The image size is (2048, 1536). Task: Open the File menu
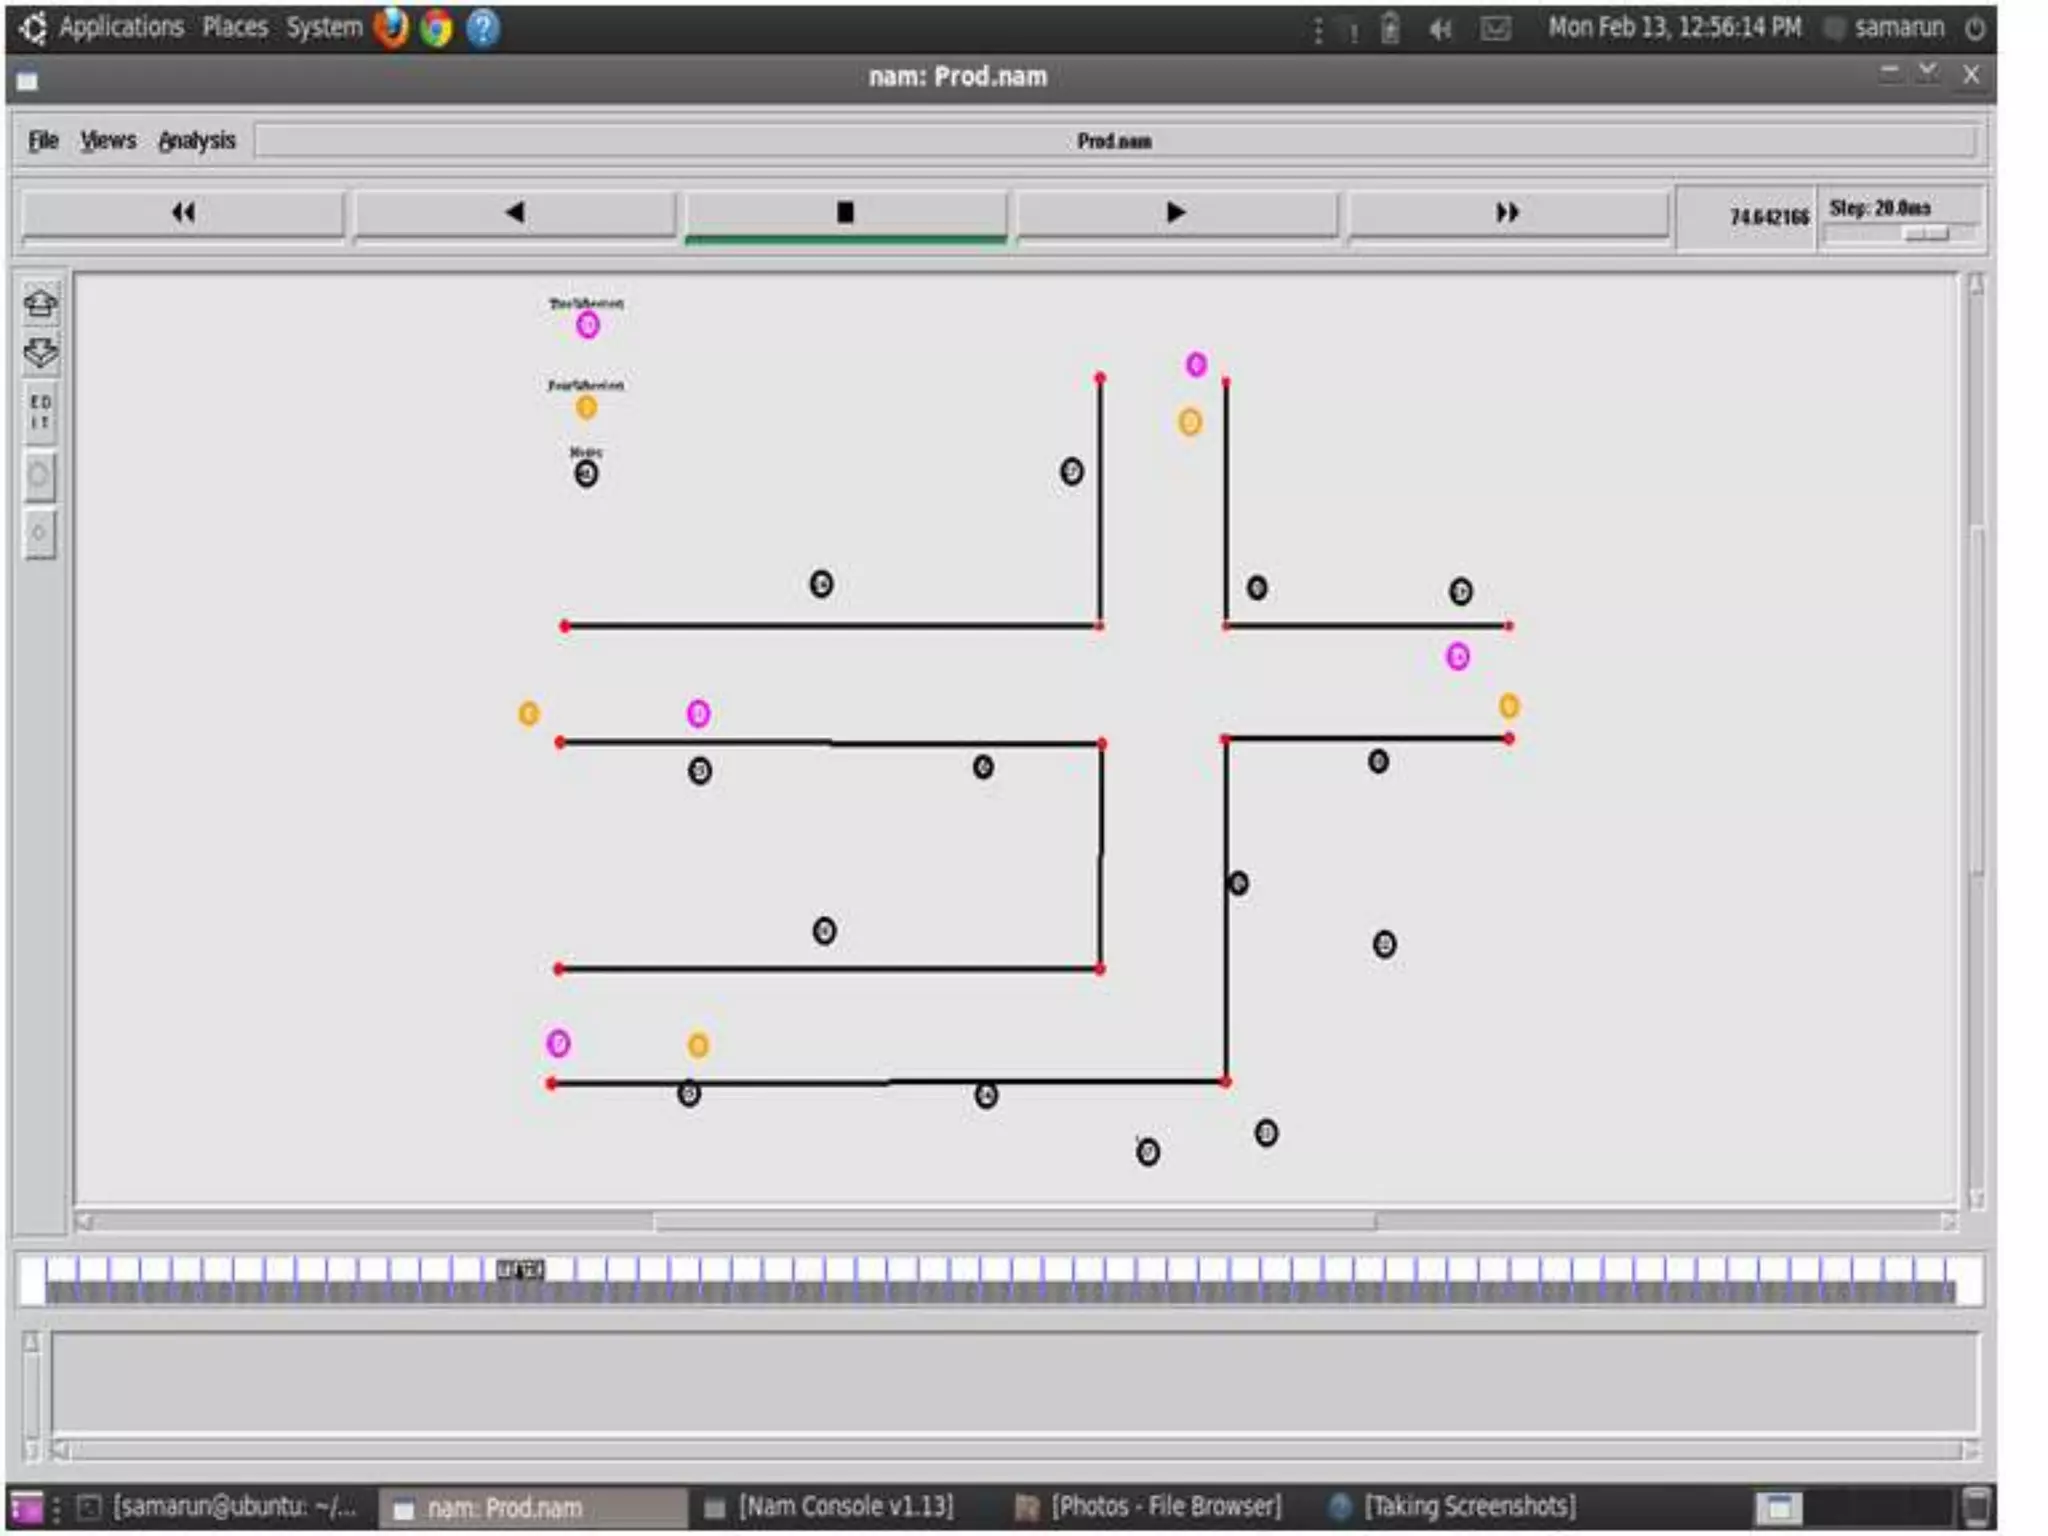click(x=43, y=141)
